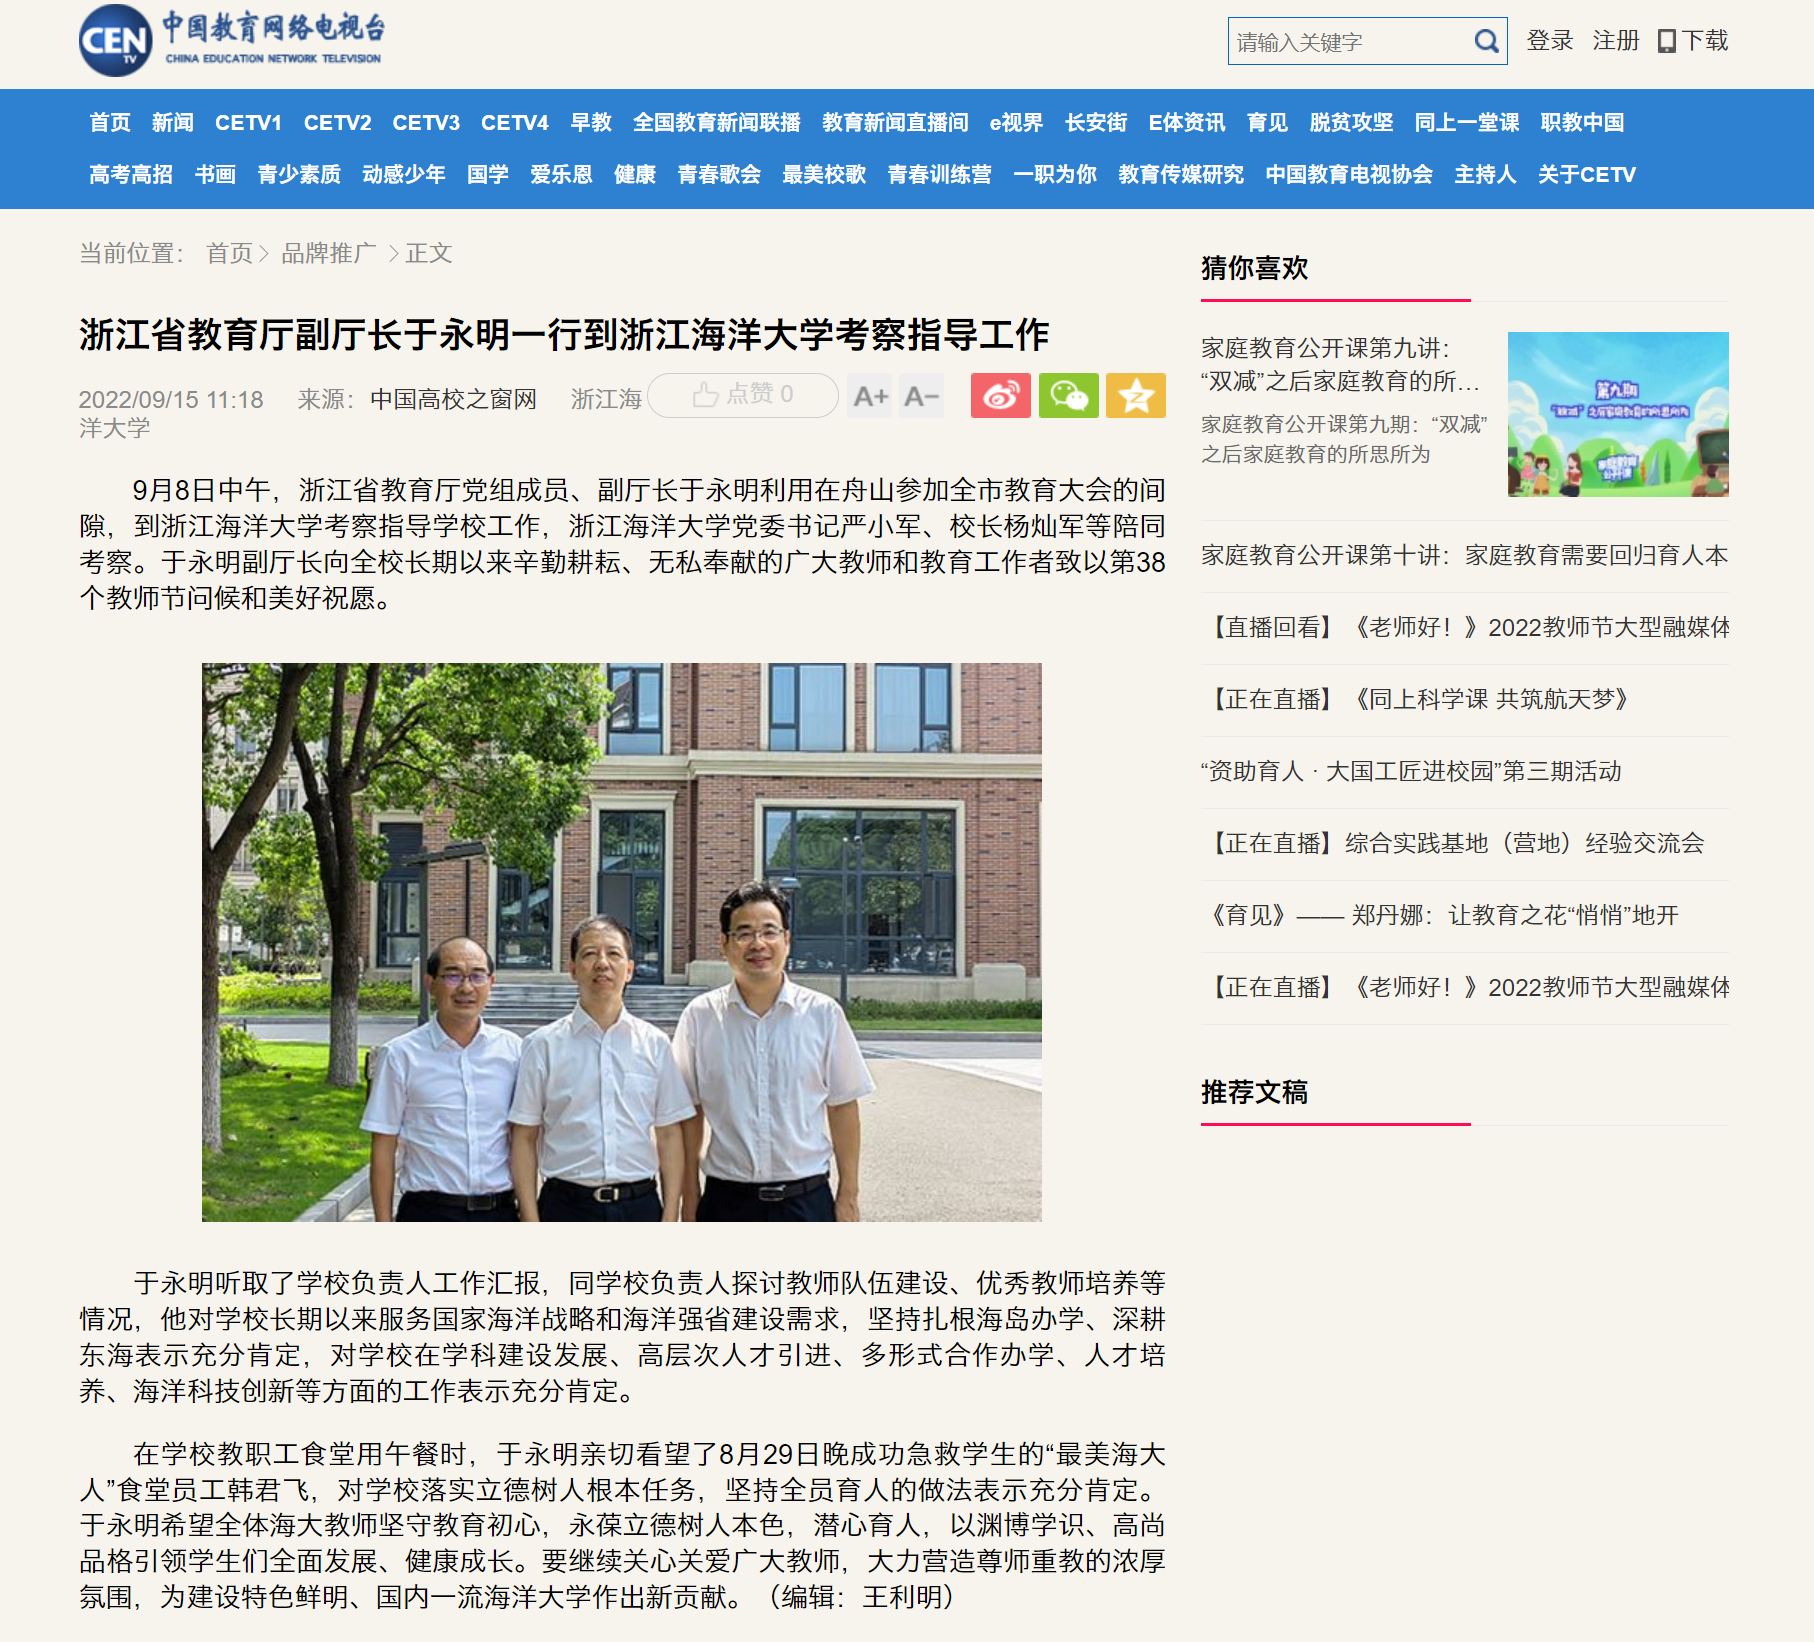Open 职教中国 navigation item

(x=1583, y=122)
